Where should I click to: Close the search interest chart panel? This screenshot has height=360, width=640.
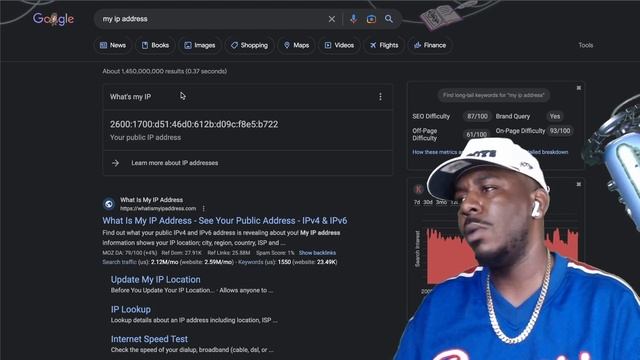[578, 184]
